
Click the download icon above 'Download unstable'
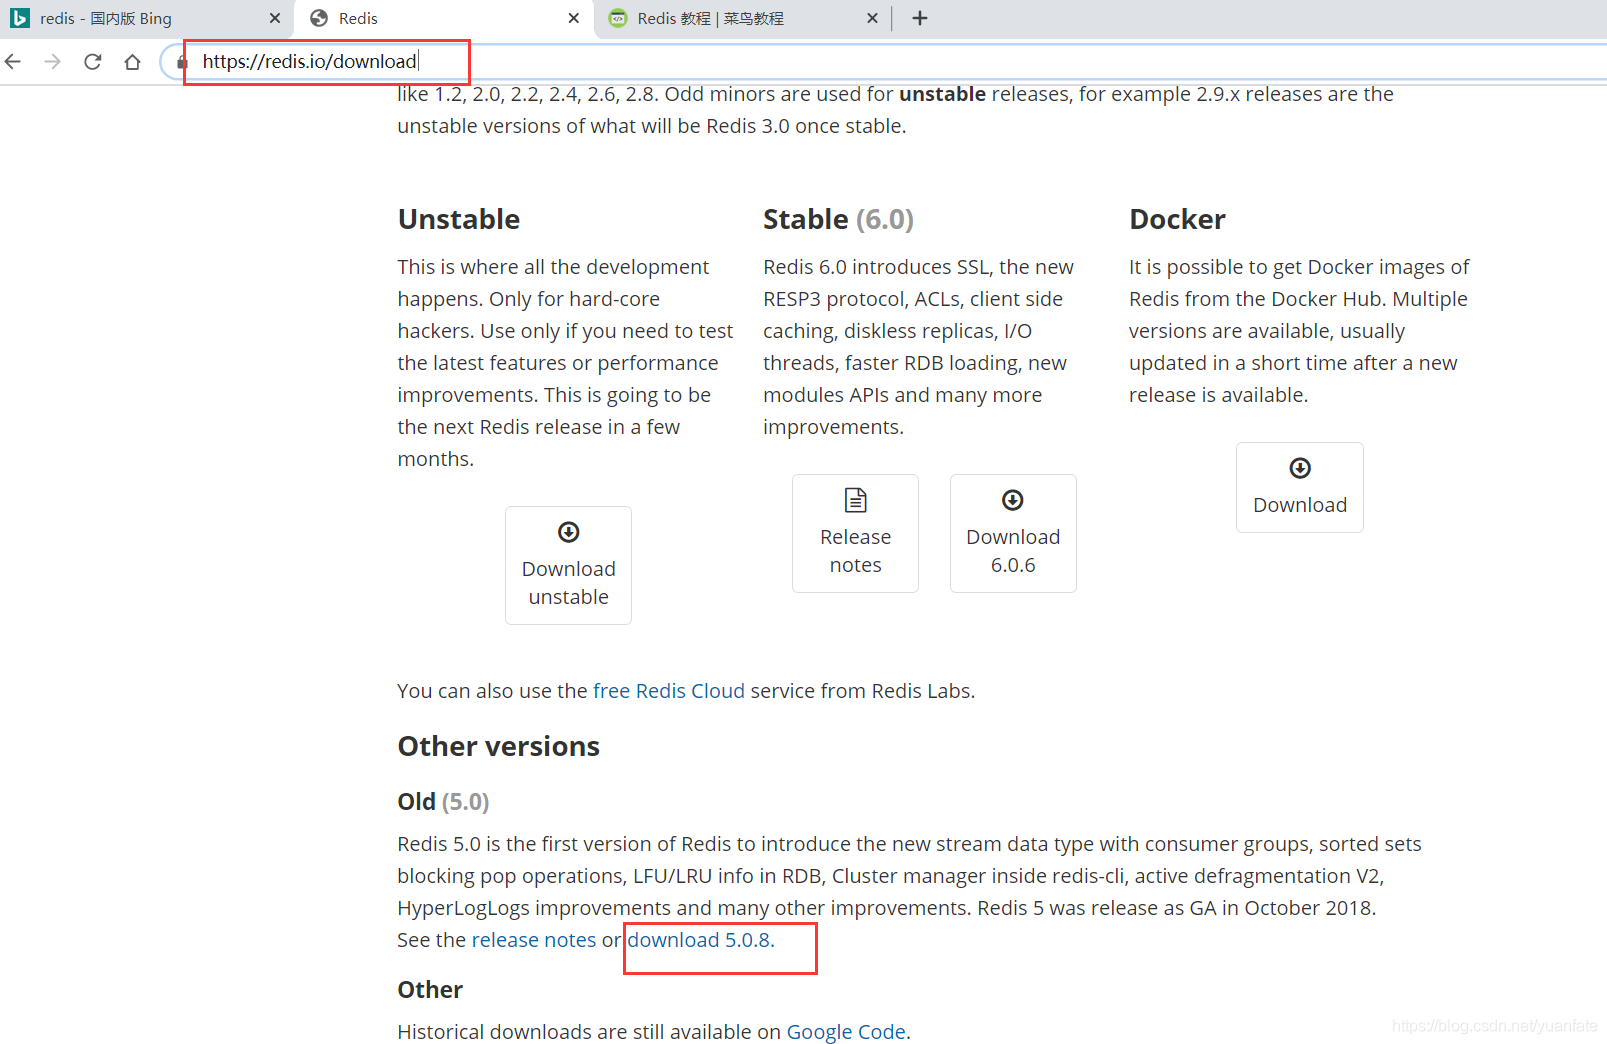(x=568, y=532)
